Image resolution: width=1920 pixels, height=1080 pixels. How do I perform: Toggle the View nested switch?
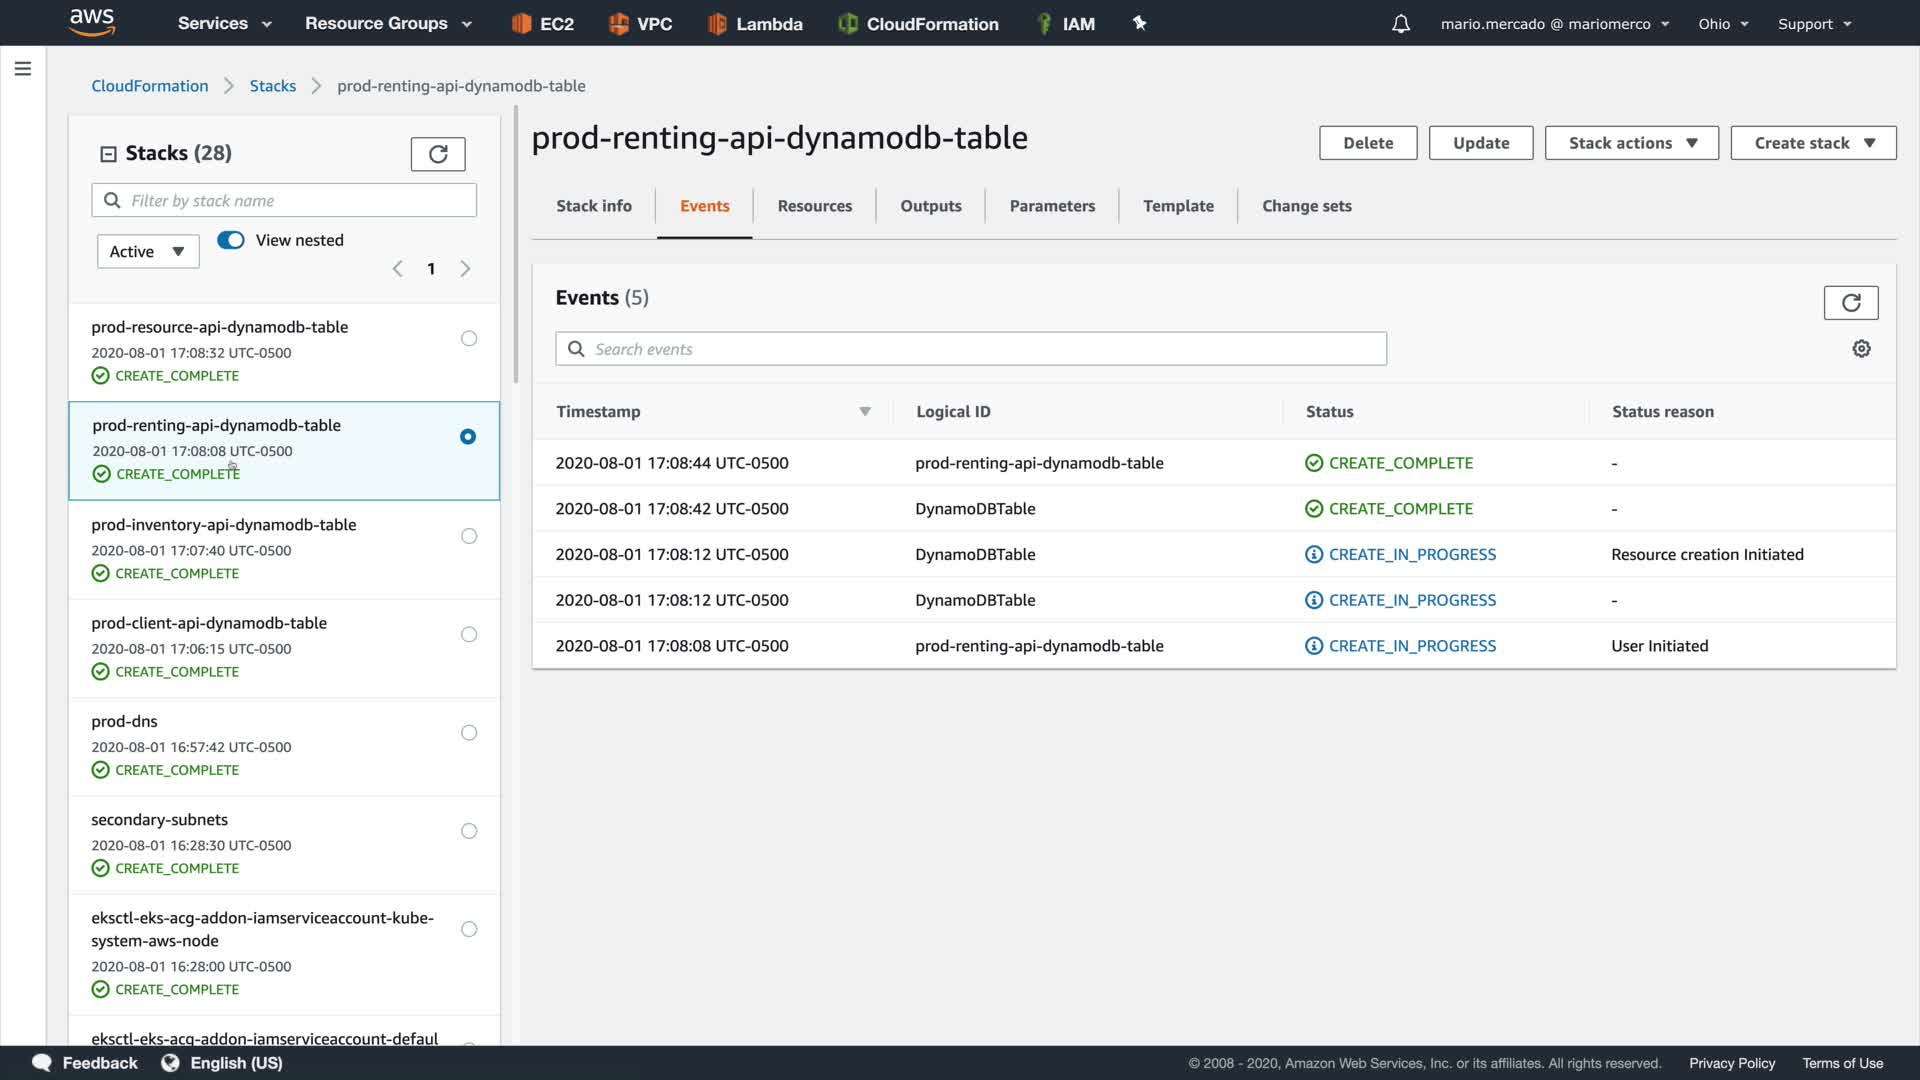coord(231,240)
